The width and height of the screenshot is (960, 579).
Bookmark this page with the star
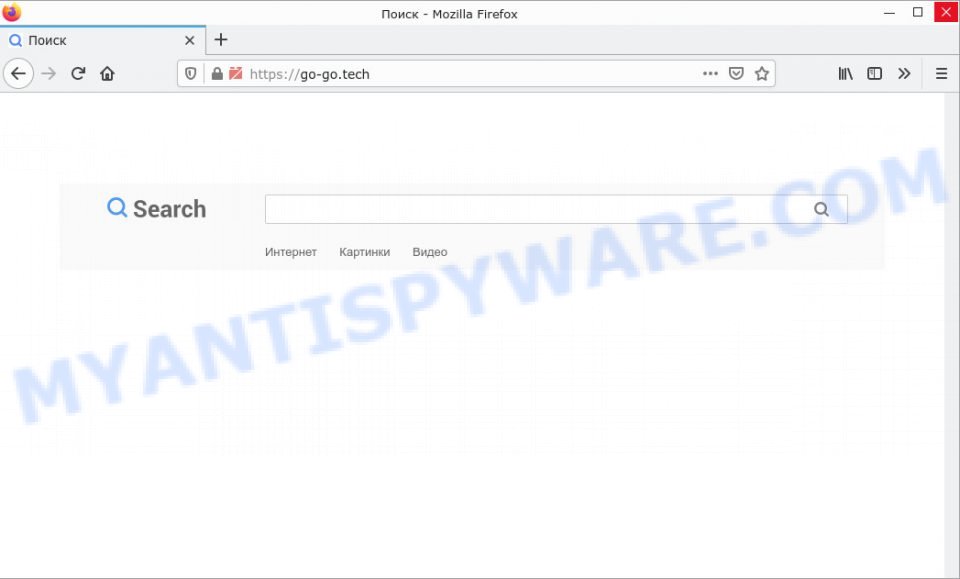point(762,74)
